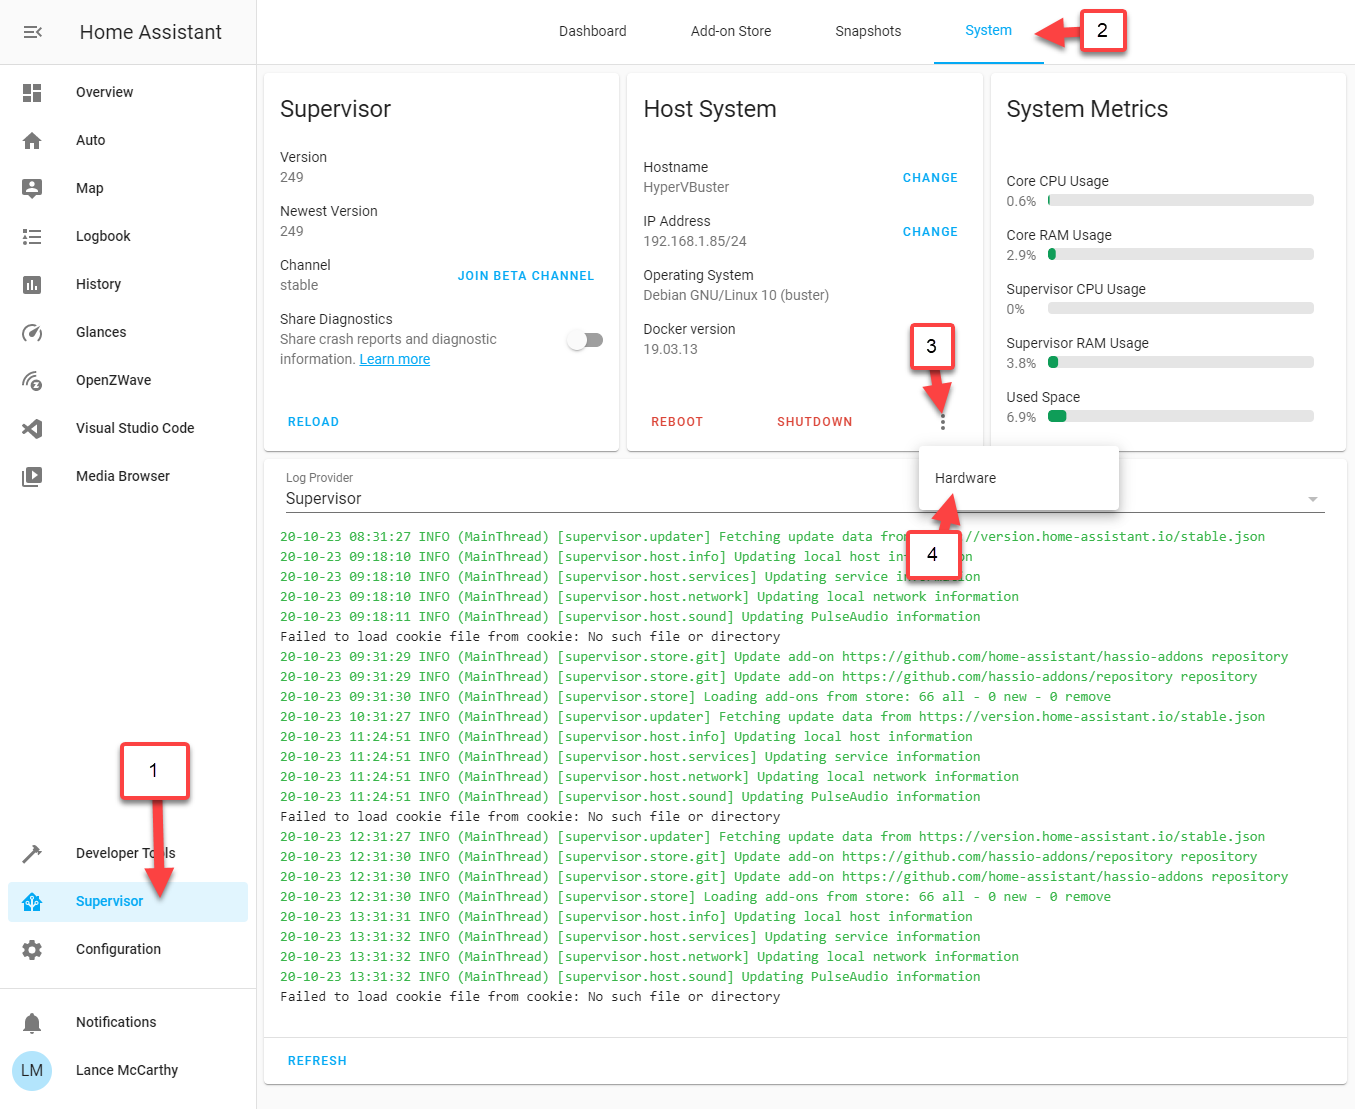
Task: Expand the Log Provider dropdown
Action: [1312, 499]
